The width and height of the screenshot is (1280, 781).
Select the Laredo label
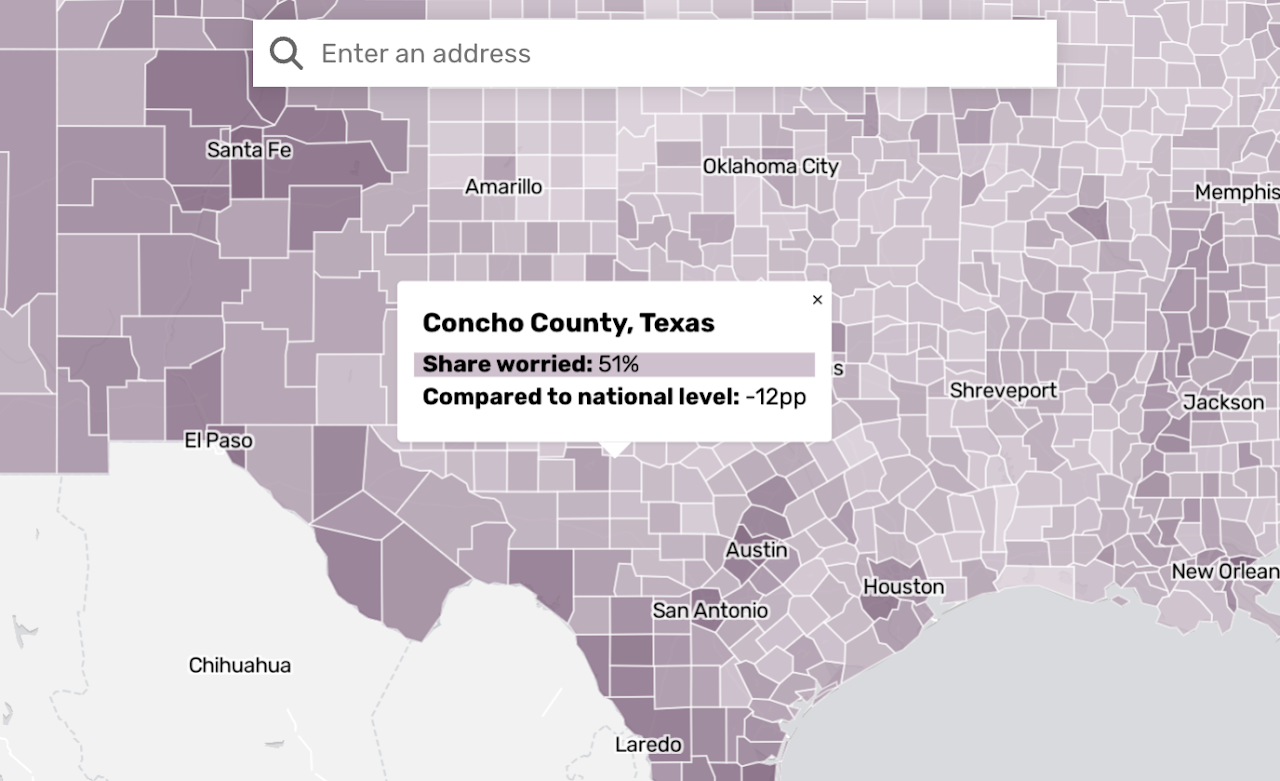pyautogui.click(x=648, y=744)
